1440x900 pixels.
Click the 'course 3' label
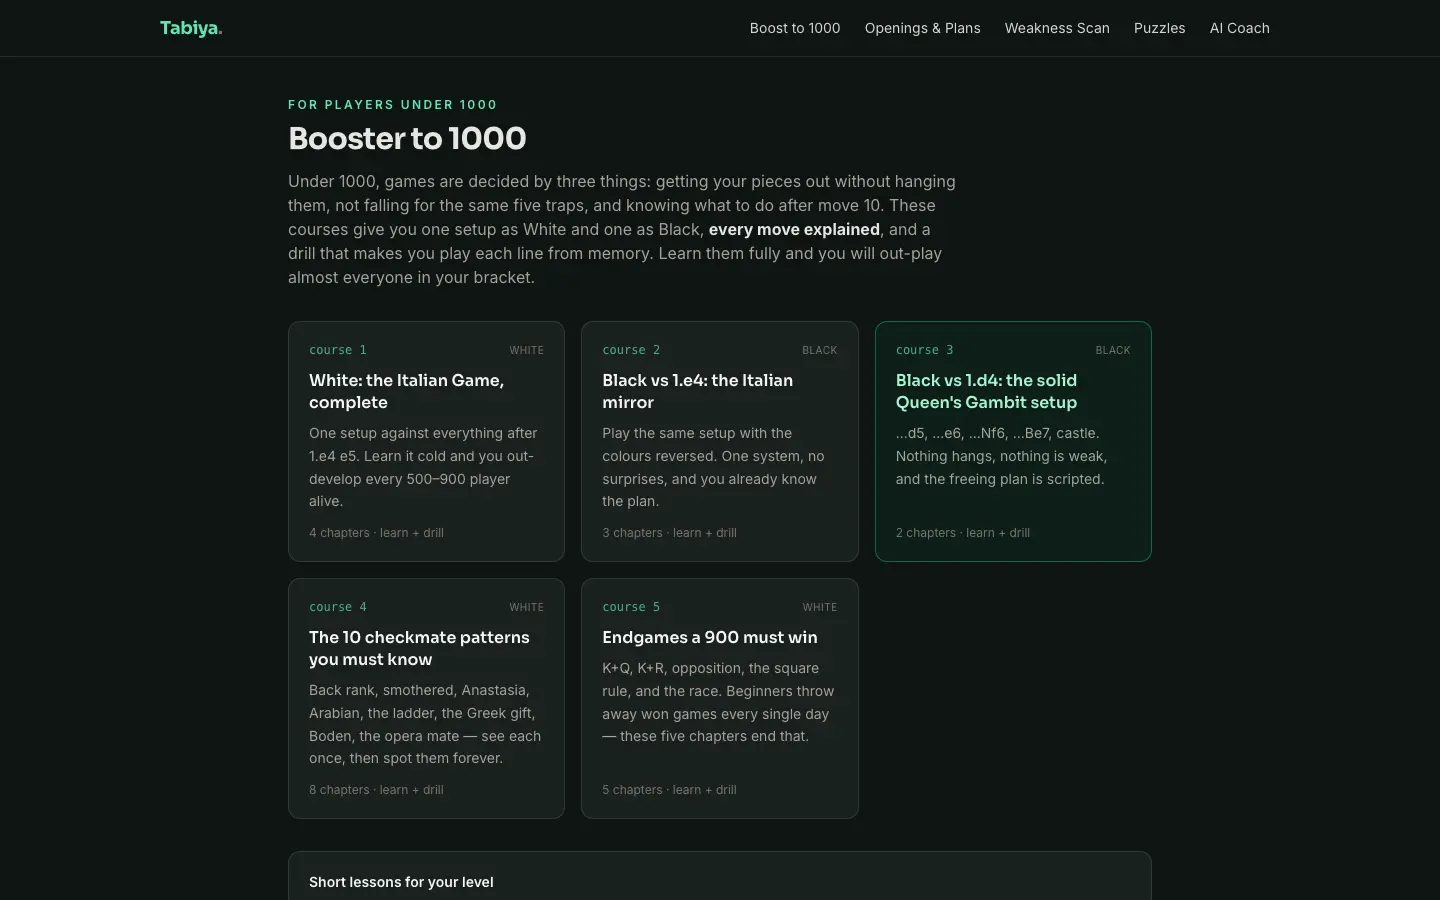[x=925, y=350]
